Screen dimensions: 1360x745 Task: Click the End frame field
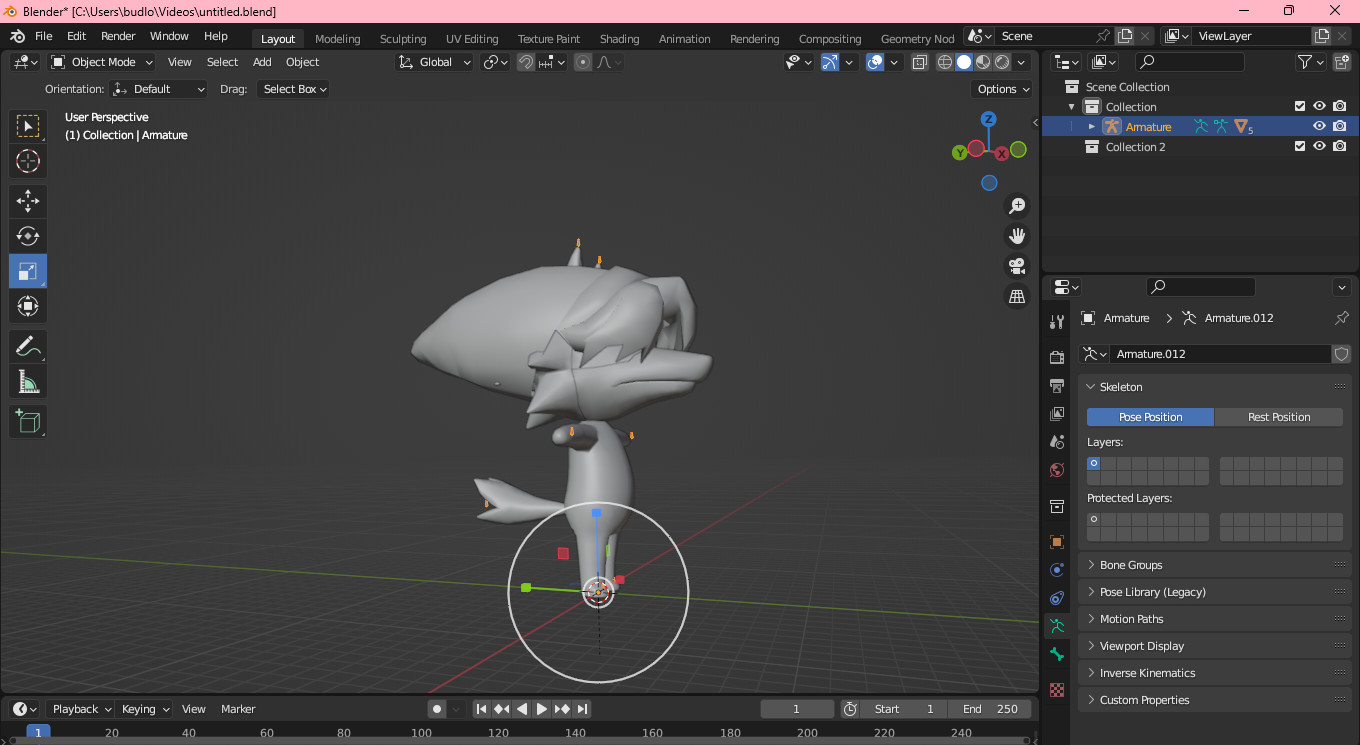pyautogui.click(x=990, y=709)
